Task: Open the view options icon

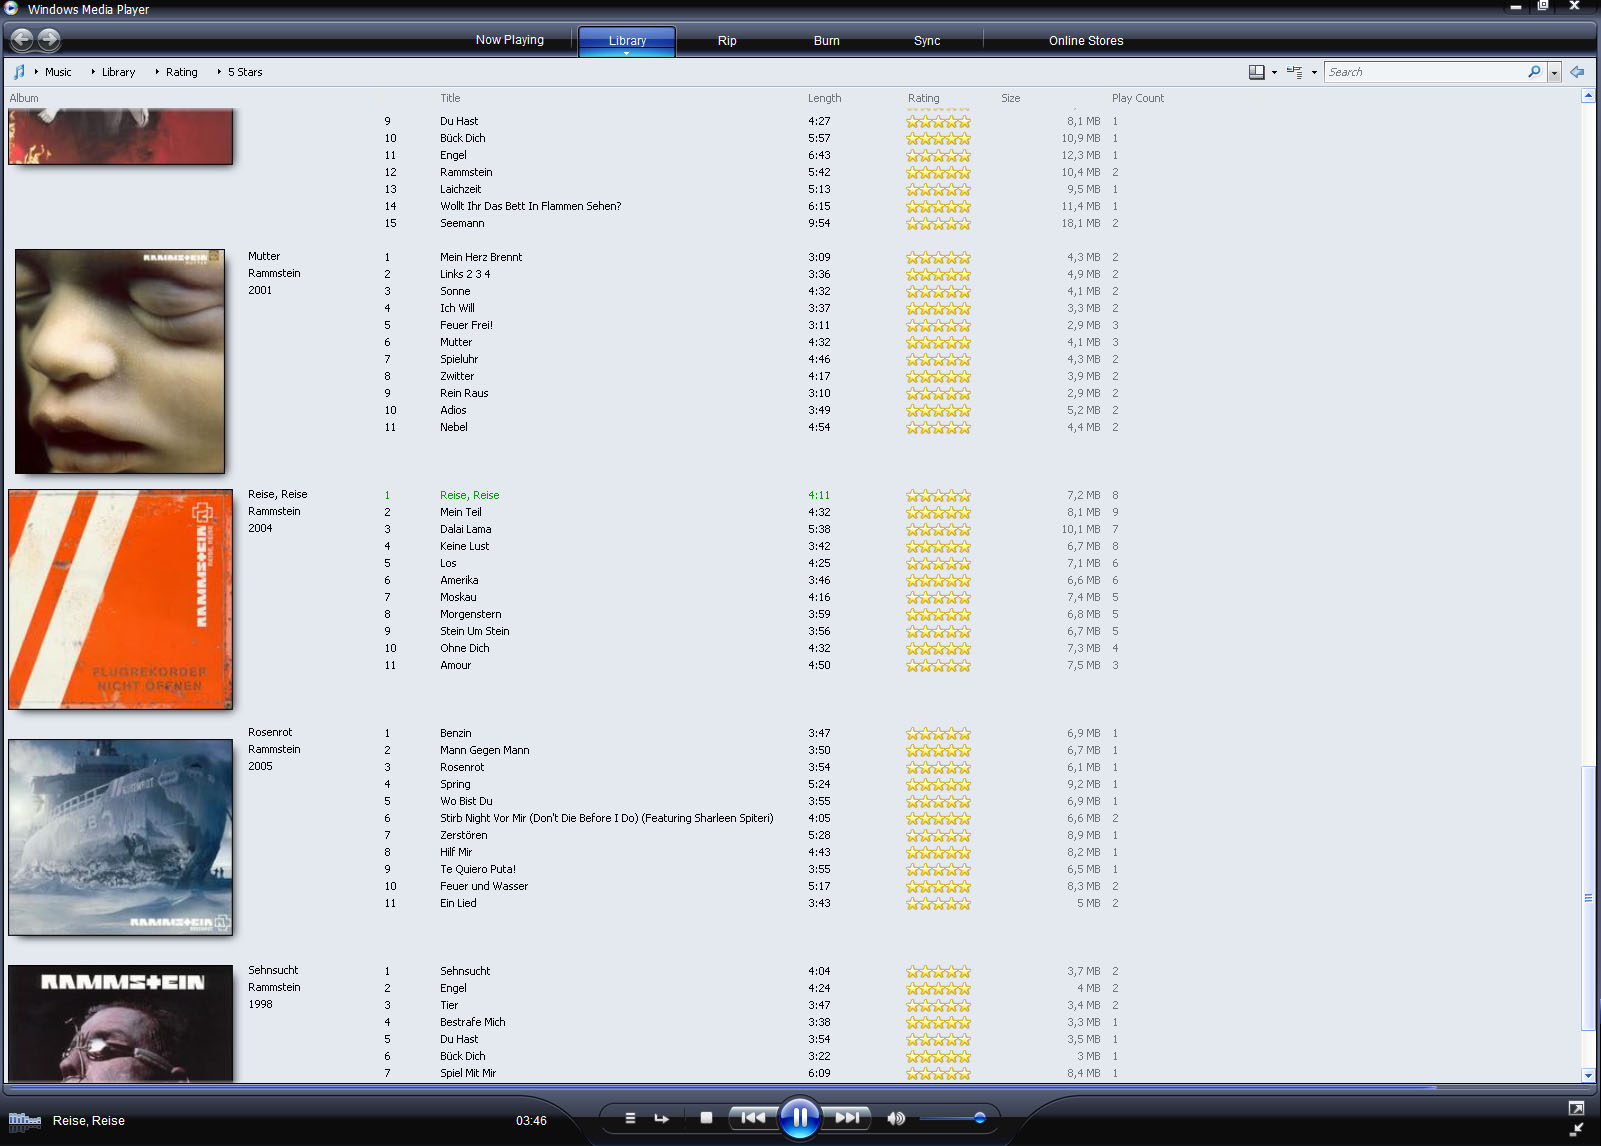Action: click(x=1295, y=72)
